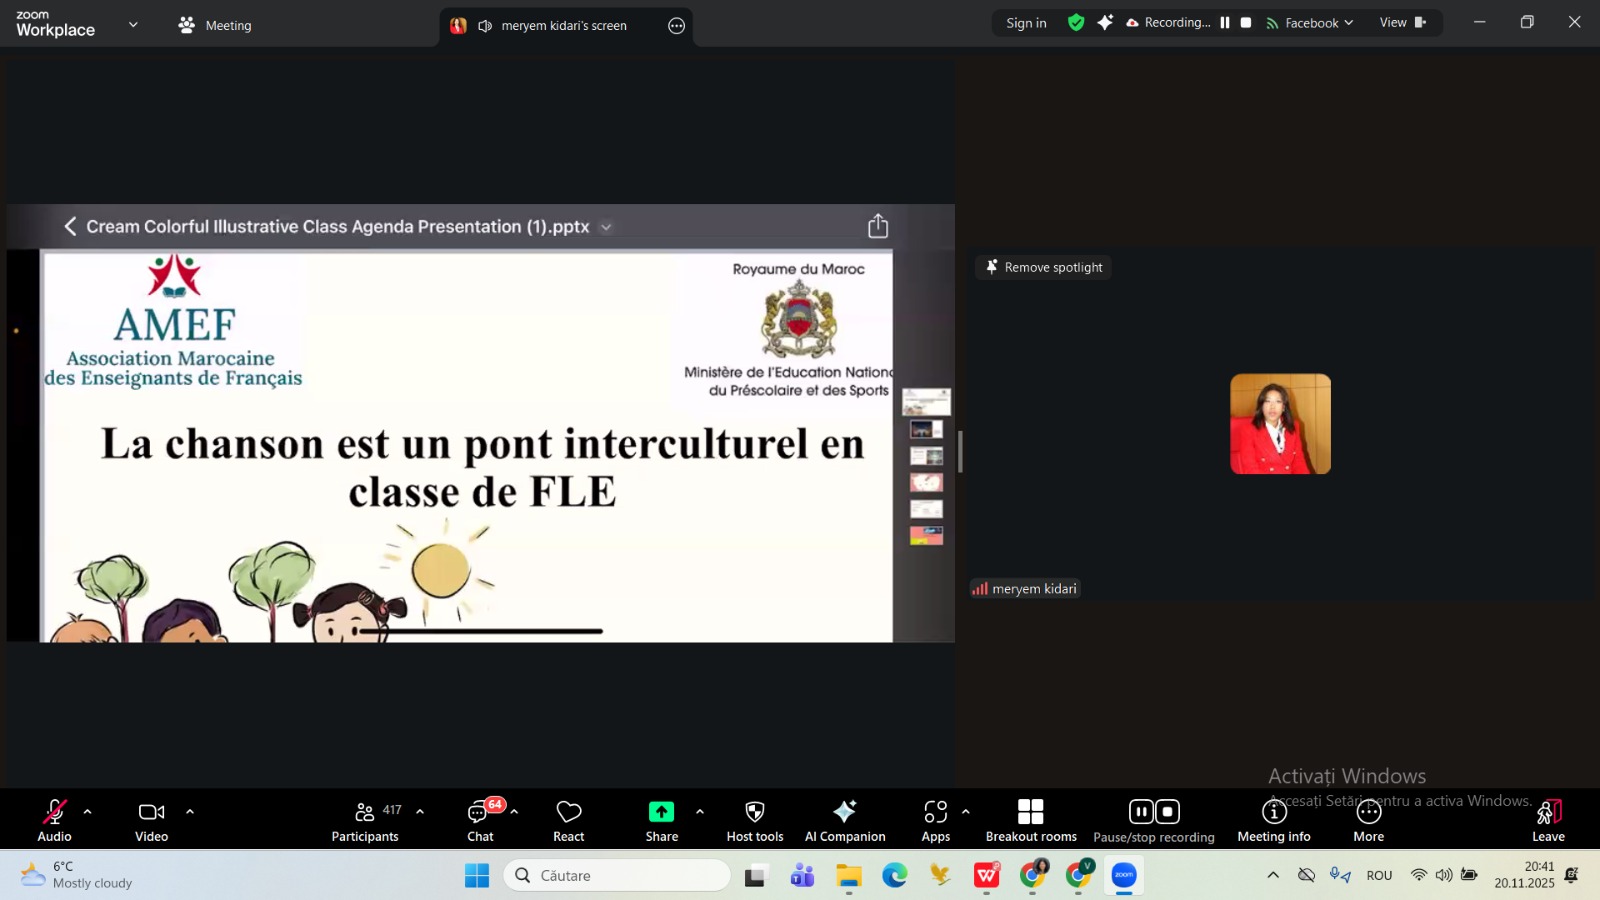Expand audio options arrow beside Audio

(x=88, y=812)
